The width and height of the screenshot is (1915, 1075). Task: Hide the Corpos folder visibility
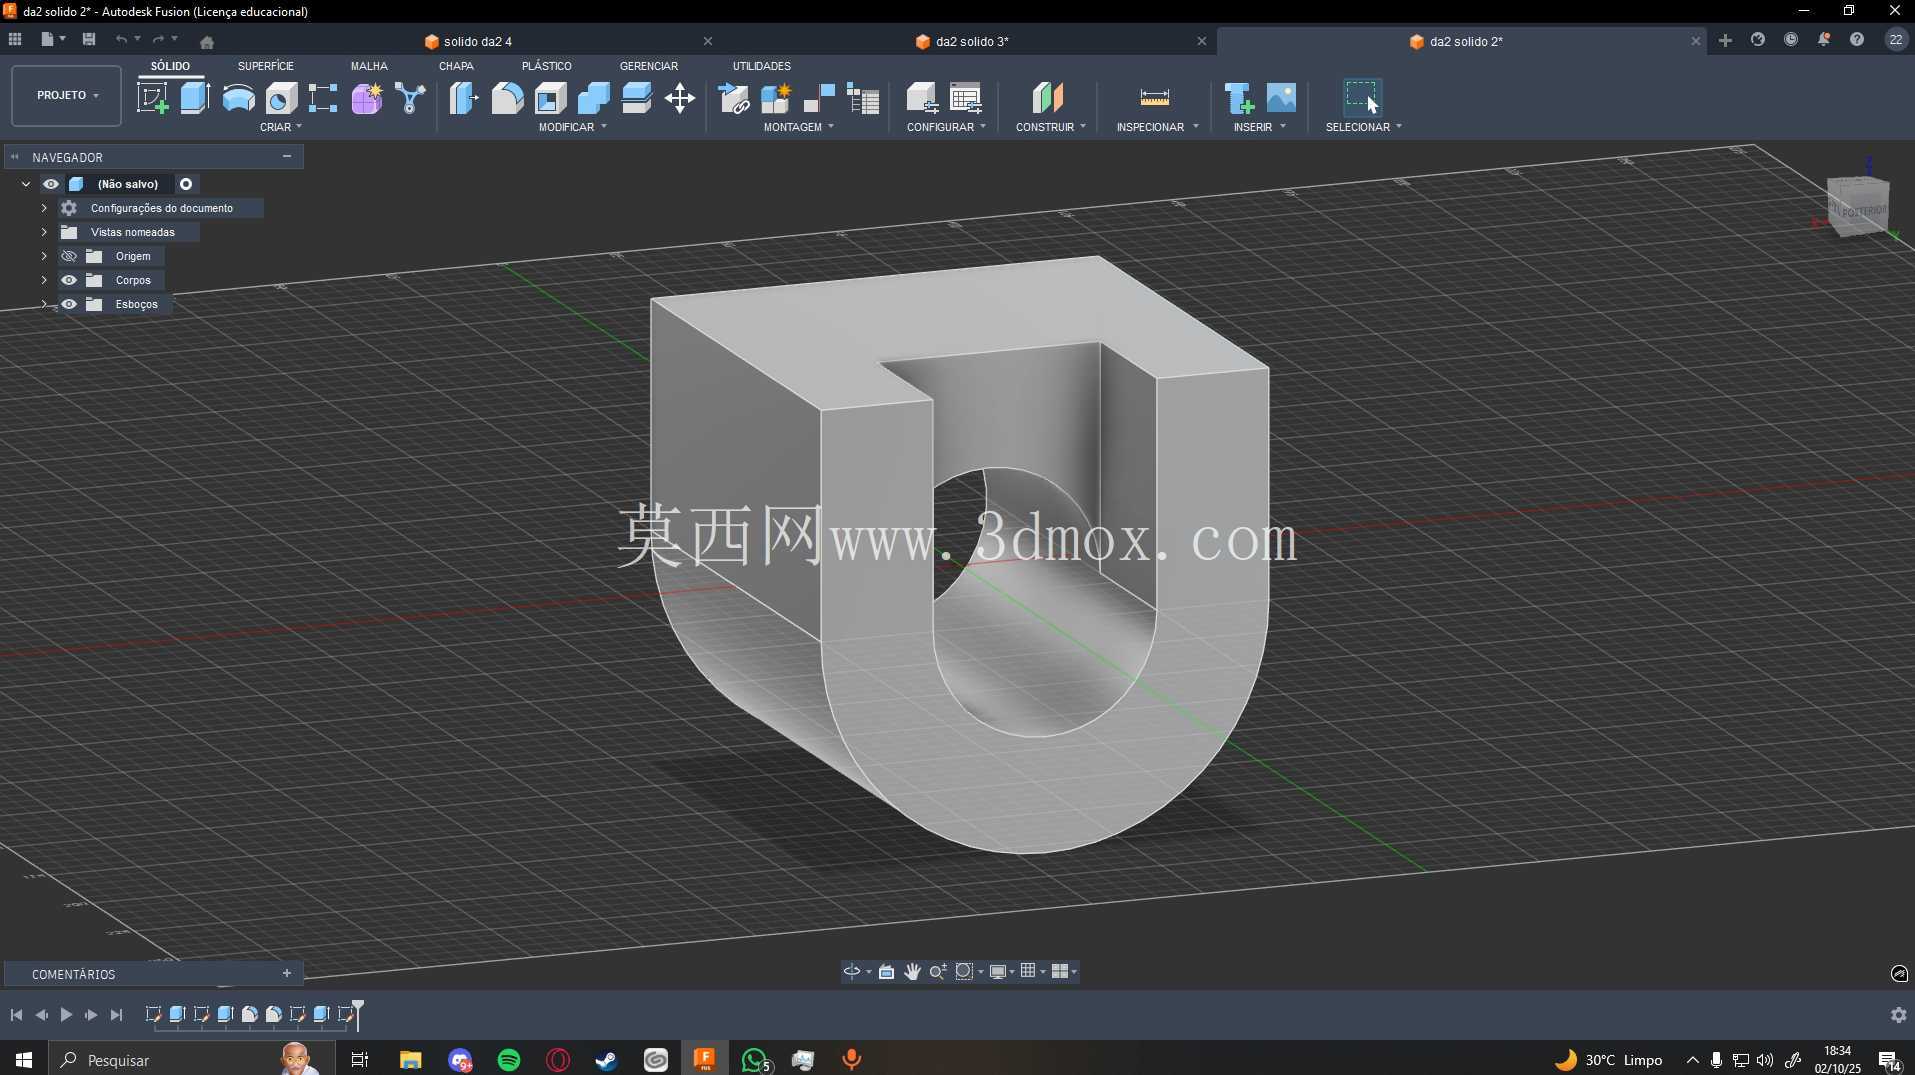69,280
